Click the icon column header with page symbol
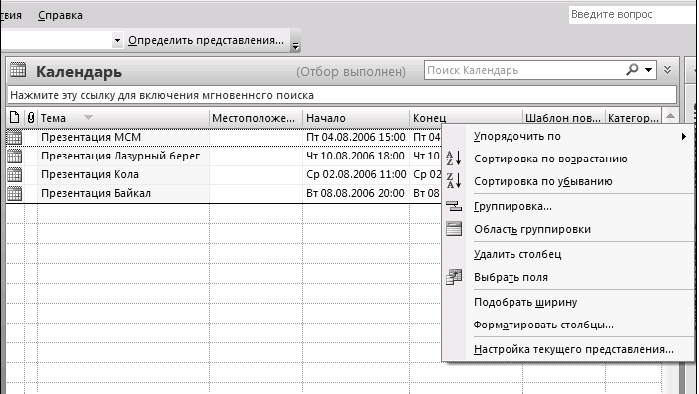The width and height of the screenshot is (699, 394). pyautogui.click(x=14, y=118)
